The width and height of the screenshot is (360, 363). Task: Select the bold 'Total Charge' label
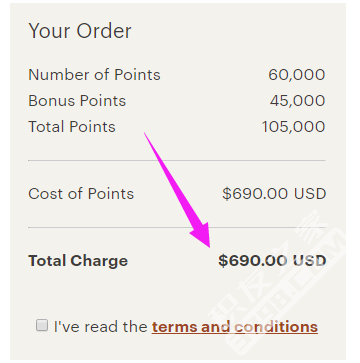pyautogui.click(x=78, y=261)
